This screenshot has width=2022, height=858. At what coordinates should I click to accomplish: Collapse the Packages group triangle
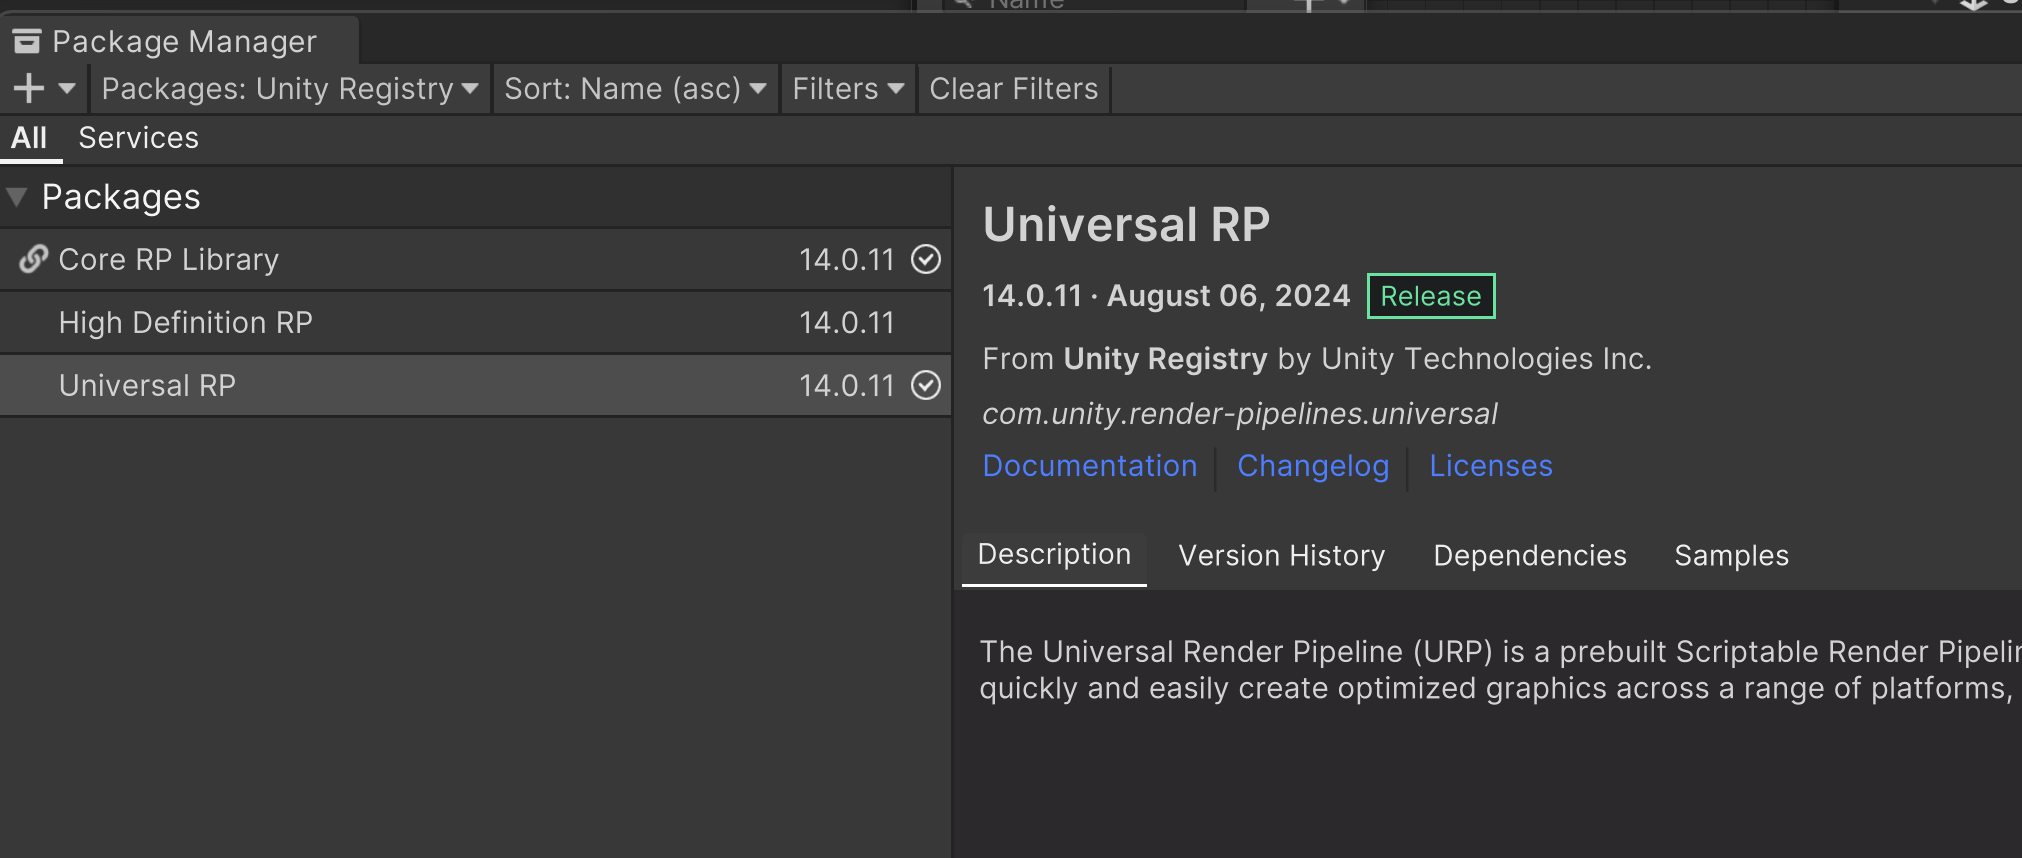pos(17,197)
